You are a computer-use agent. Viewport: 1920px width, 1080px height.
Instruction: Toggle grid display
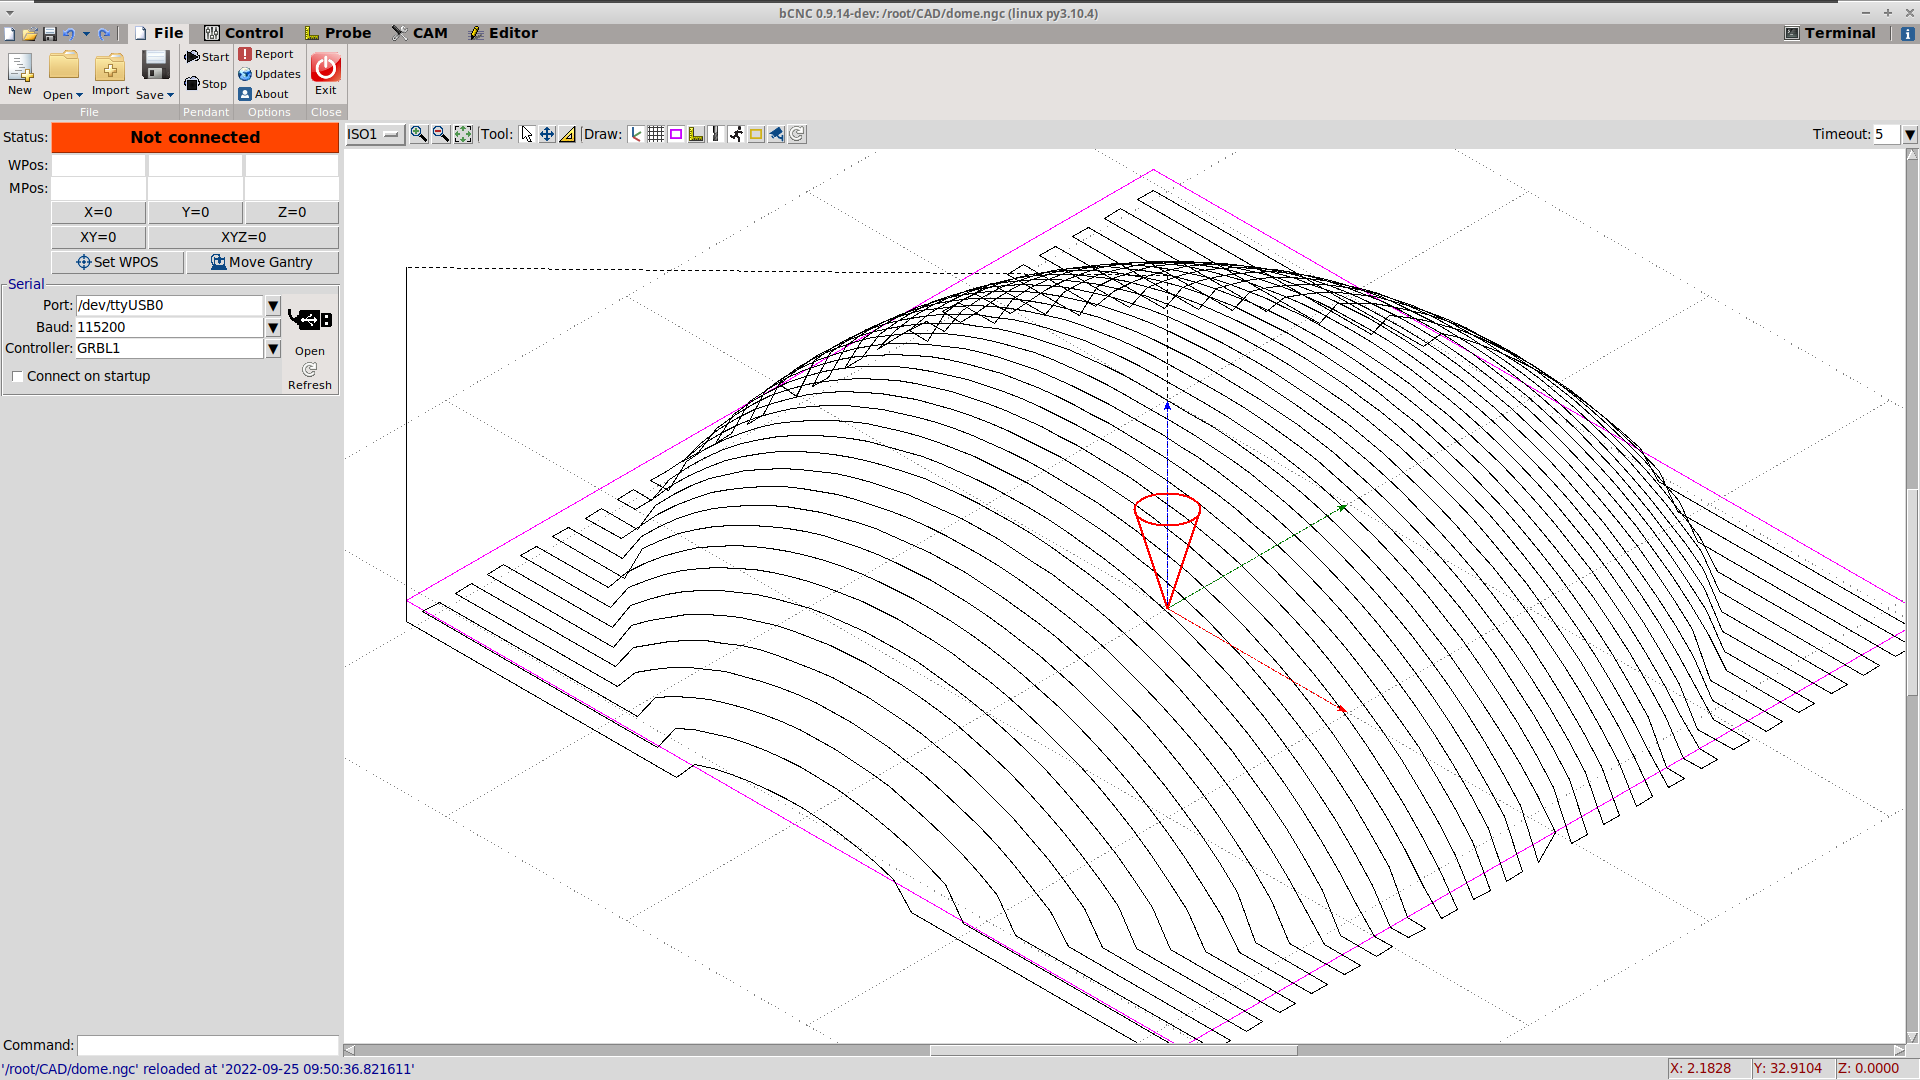656,134
